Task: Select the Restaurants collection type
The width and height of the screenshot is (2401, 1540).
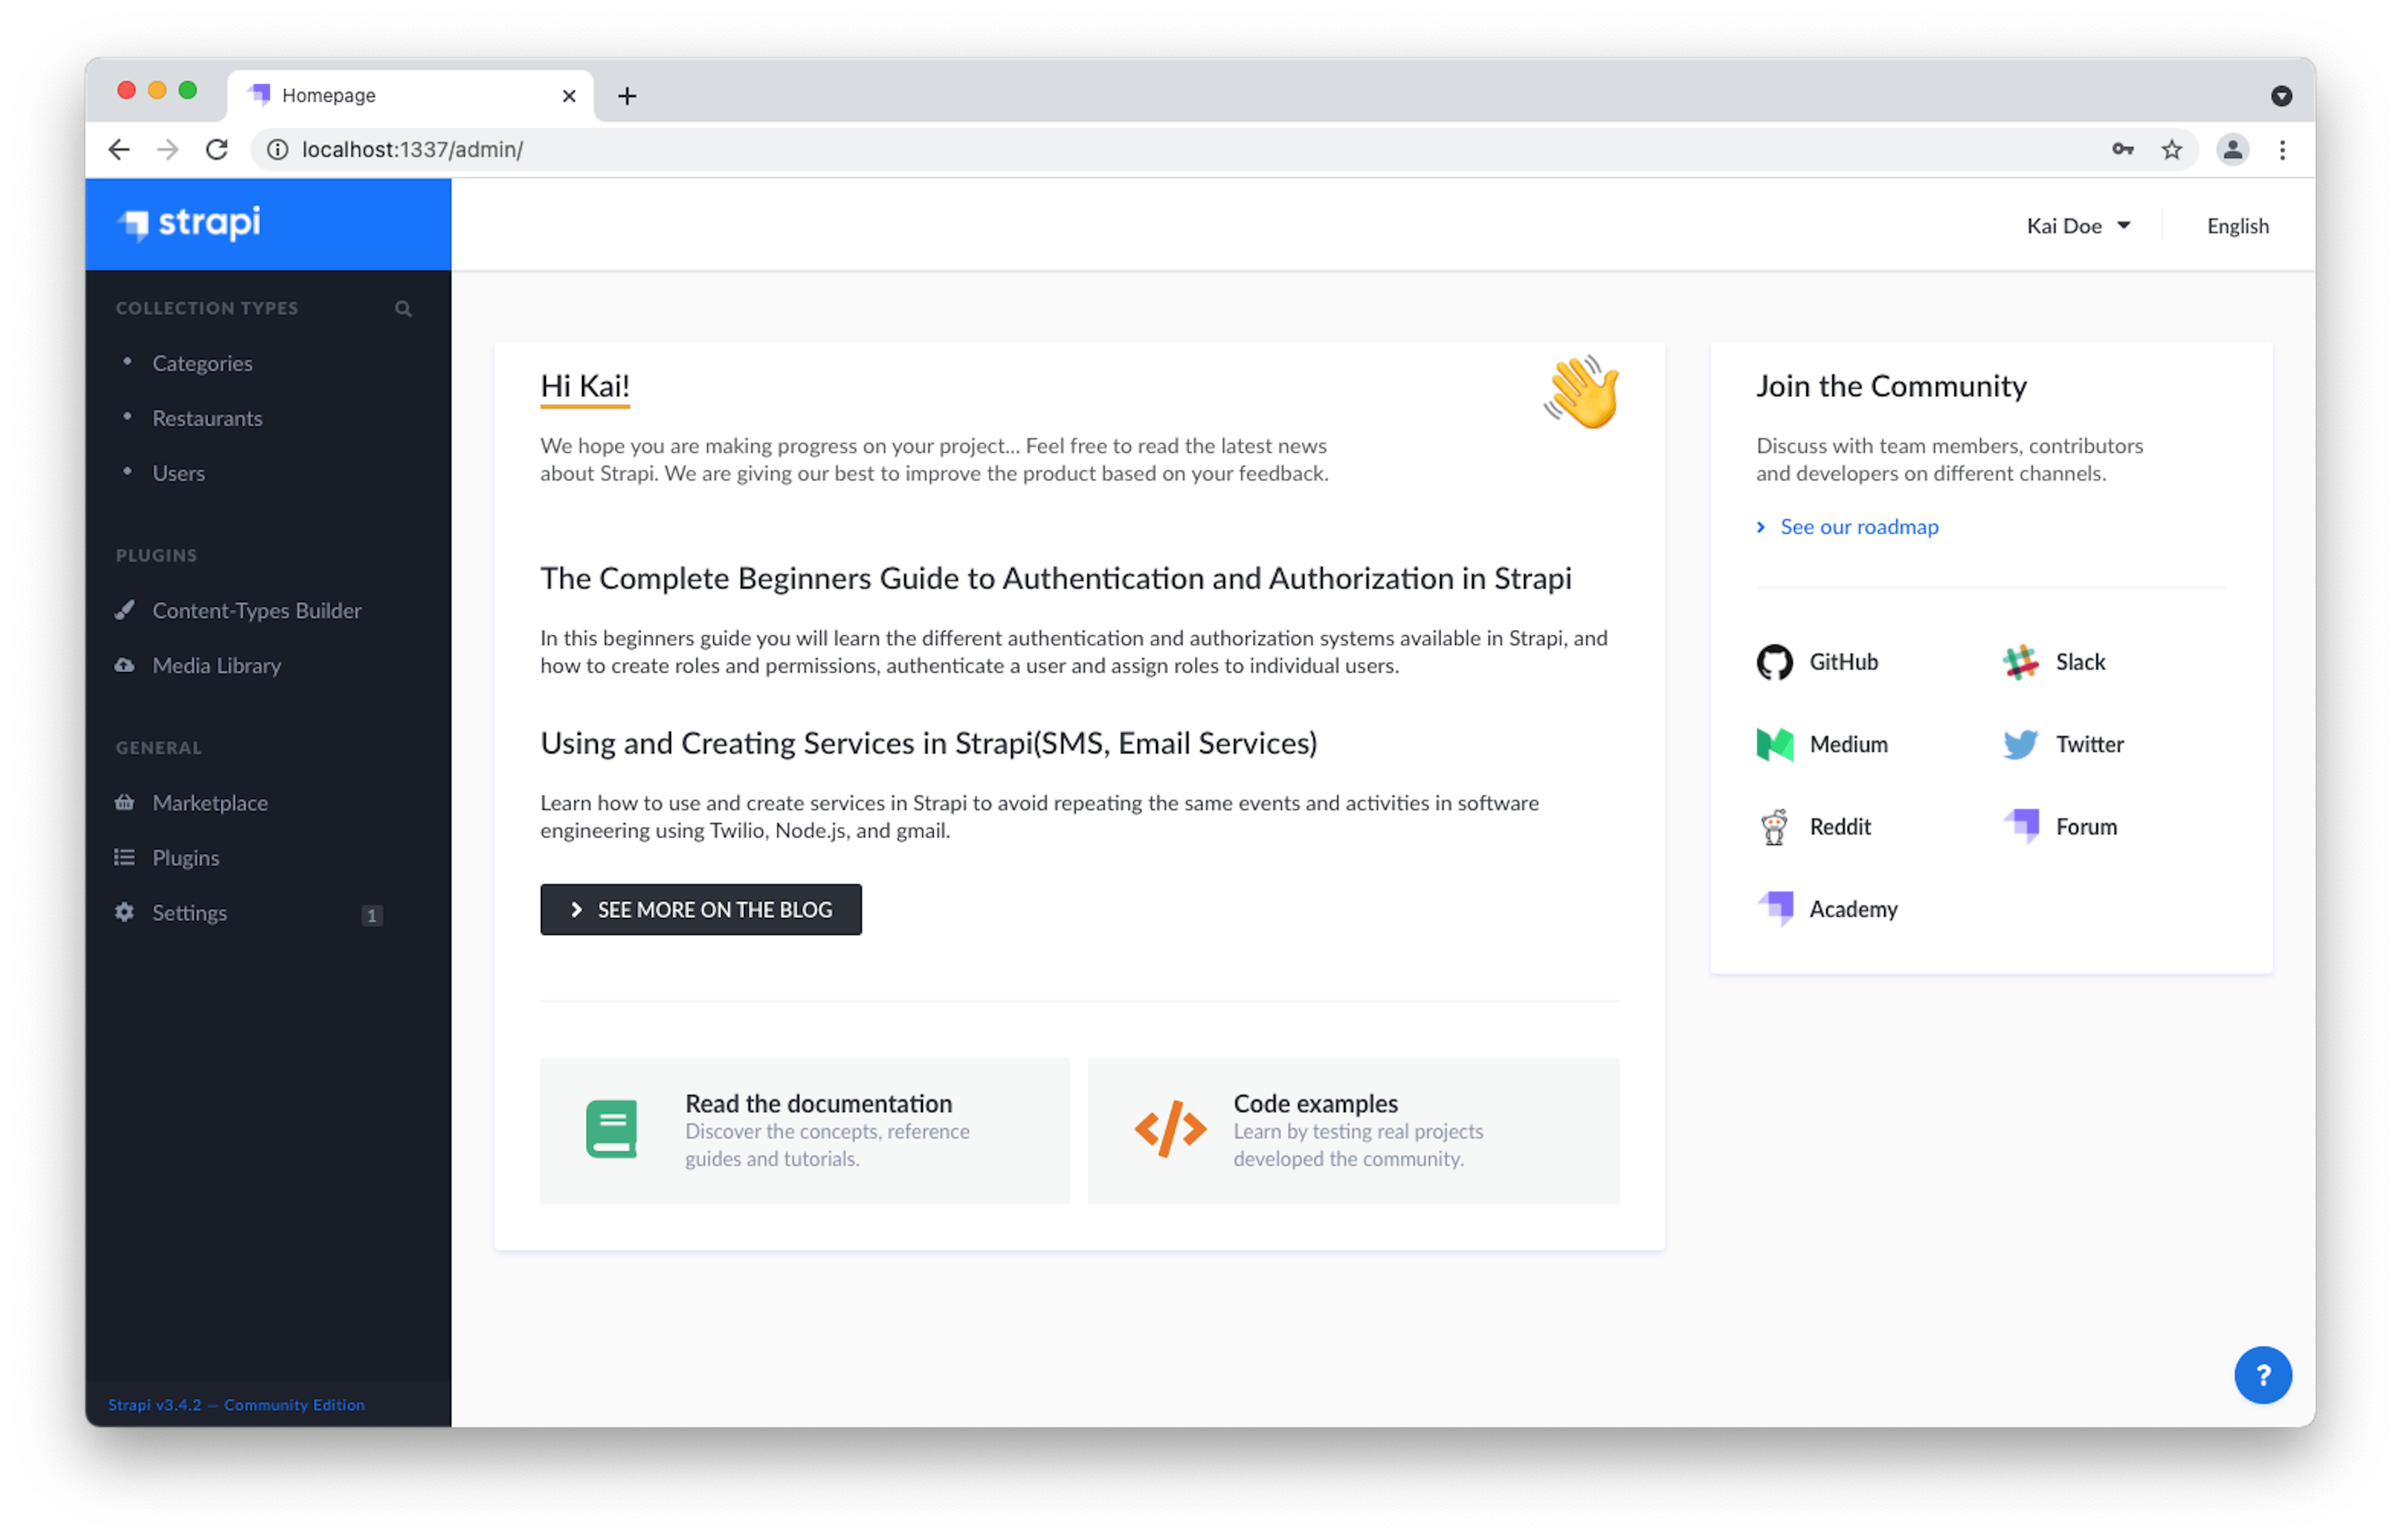Action: (206, 416)
